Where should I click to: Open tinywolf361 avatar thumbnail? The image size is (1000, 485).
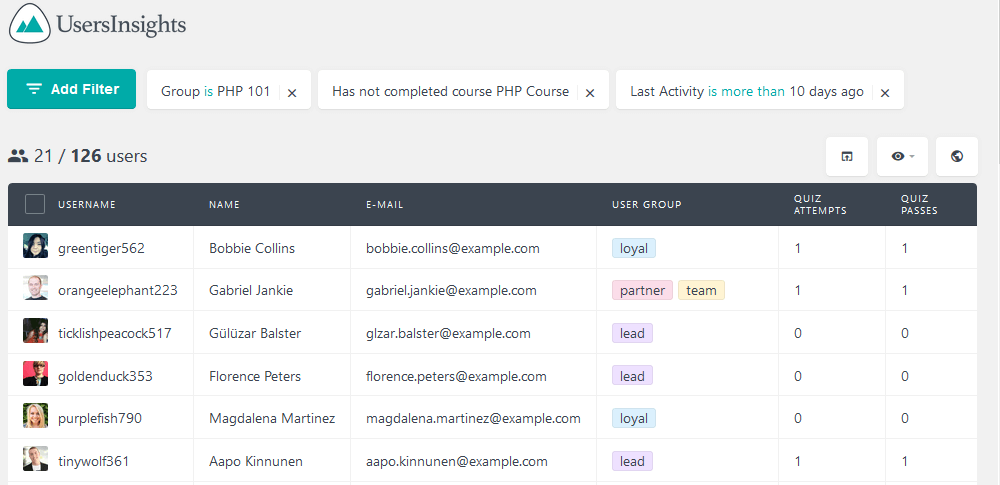(35, 459)
